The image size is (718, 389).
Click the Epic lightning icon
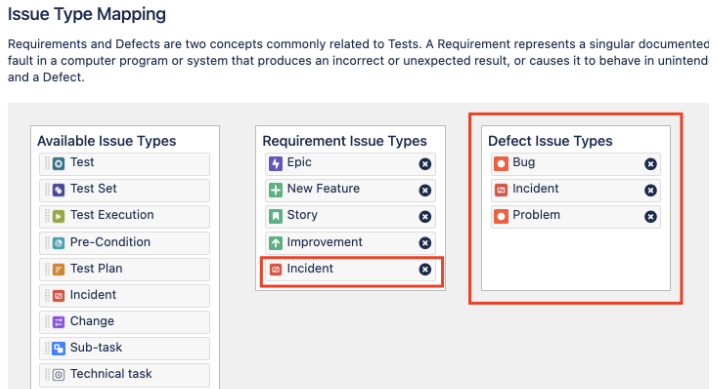[x=276, y=163]
